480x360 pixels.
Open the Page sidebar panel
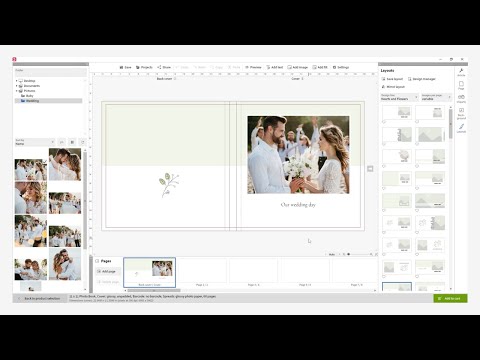point(461,85)
